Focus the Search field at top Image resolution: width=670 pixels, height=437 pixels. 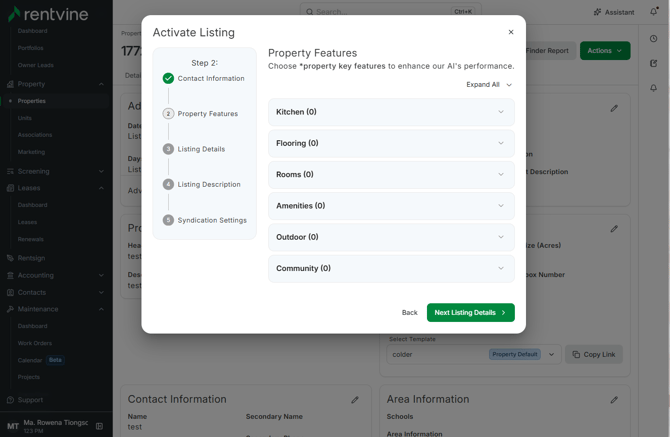tap(391, 12)
